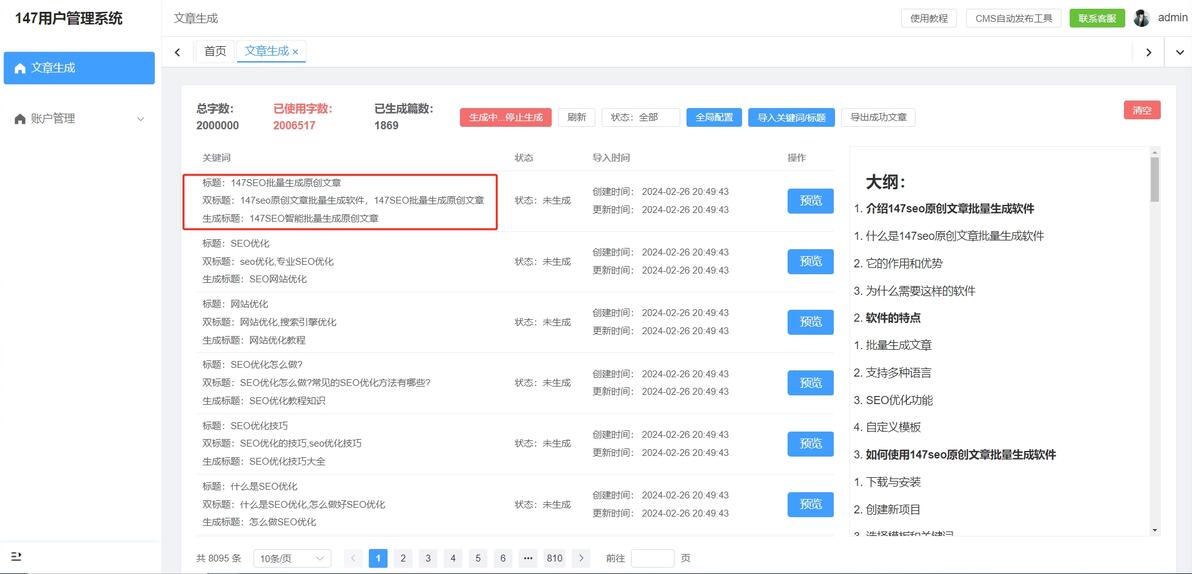Go to page 3
1192x574 pixels.
[x=428, y=558]
